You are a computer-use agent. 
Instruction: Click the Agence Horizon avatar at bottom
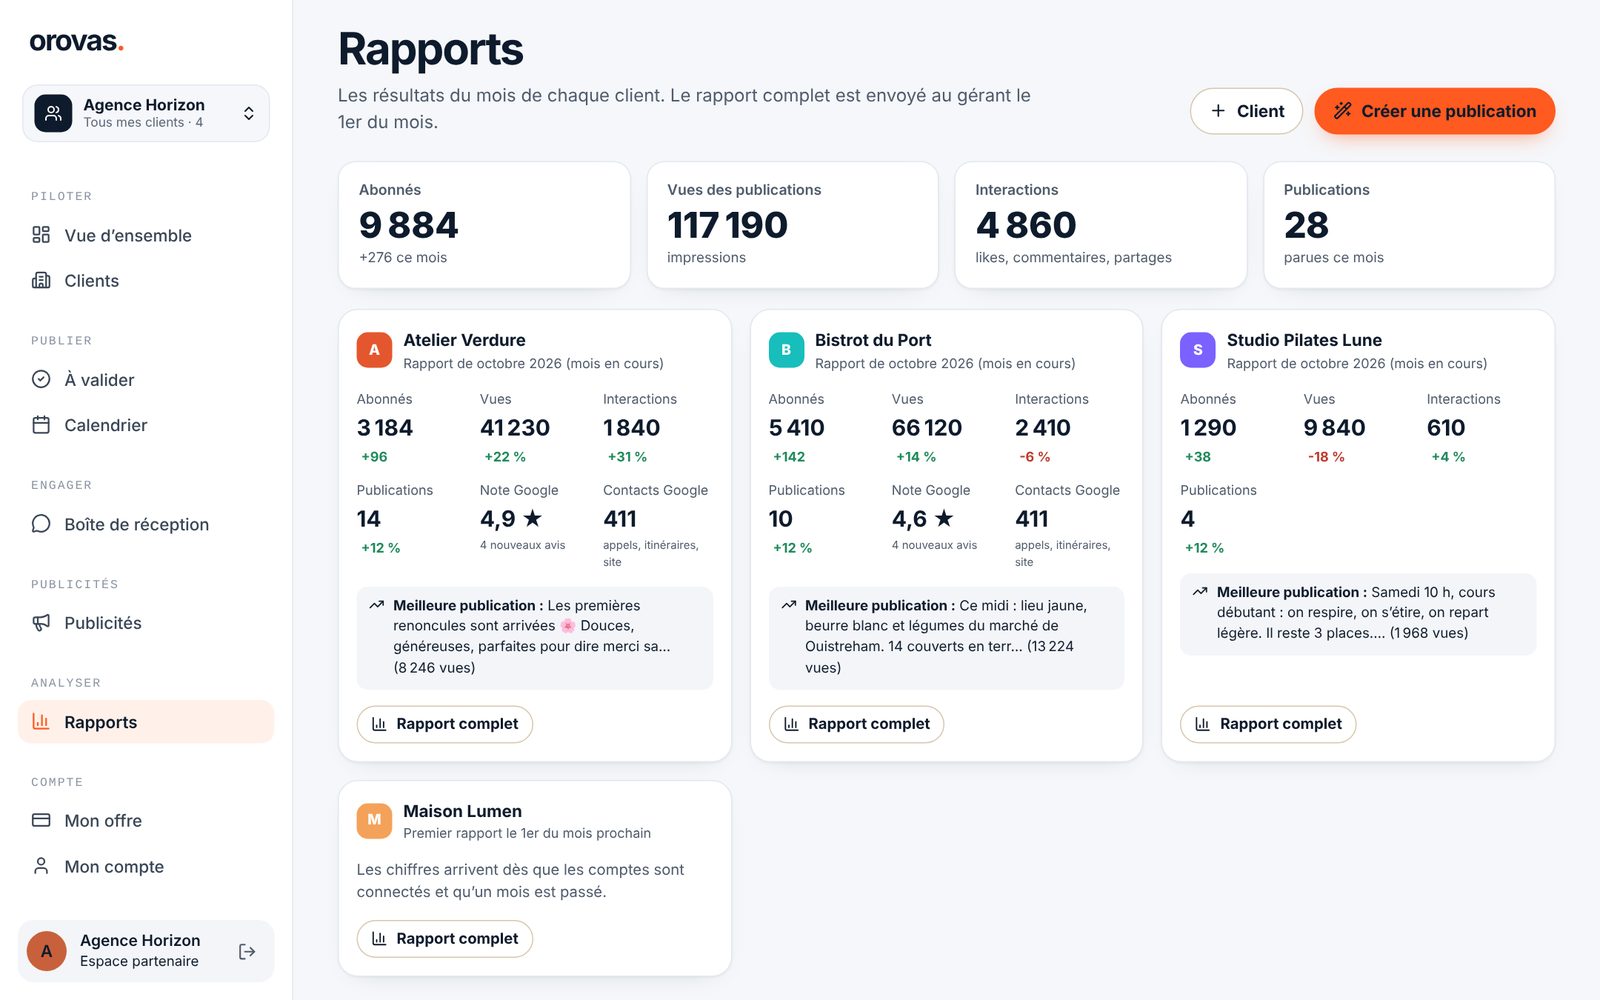point(46,951)
